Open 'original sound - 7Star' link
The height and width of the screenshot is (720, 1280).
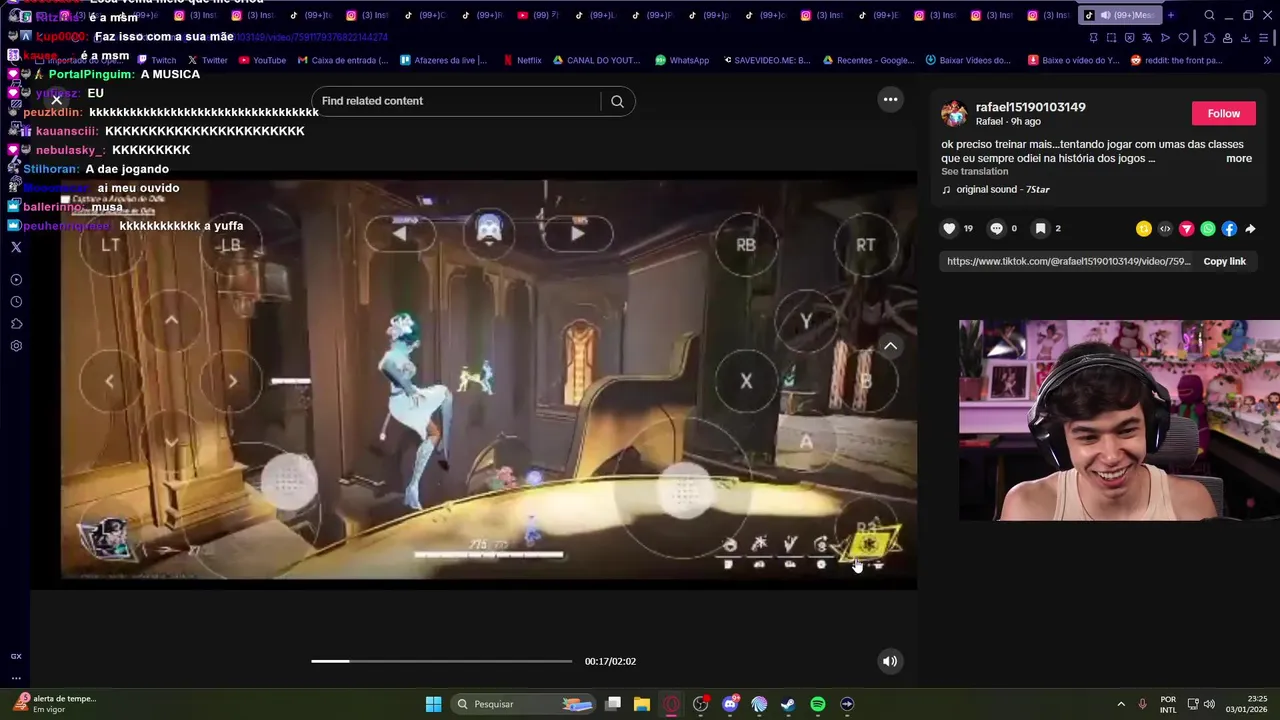coord(1003,190)
